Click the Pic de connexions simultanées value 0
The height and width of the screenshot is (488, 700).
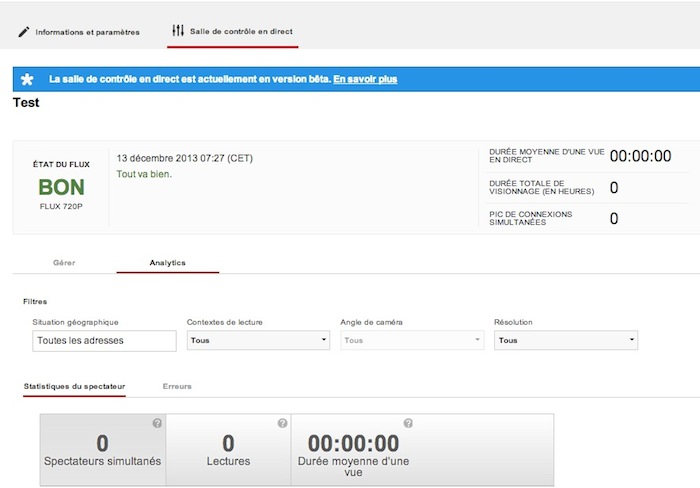click(614, 218)
